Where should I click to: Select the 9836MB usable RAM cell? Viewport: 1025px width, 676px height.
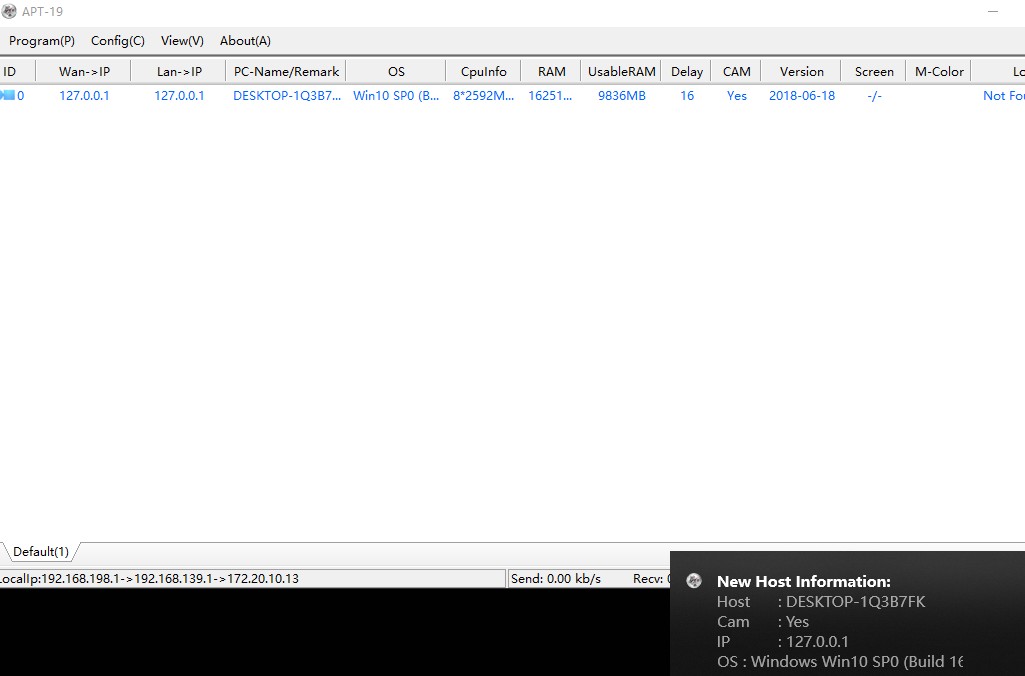(622, 95)
